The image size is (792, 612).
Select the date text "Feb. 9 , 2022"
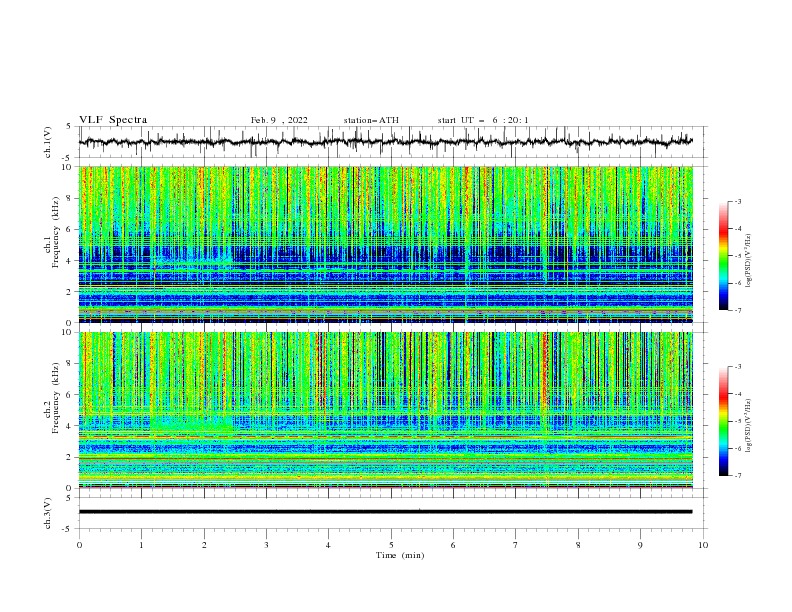coord(279,120)
